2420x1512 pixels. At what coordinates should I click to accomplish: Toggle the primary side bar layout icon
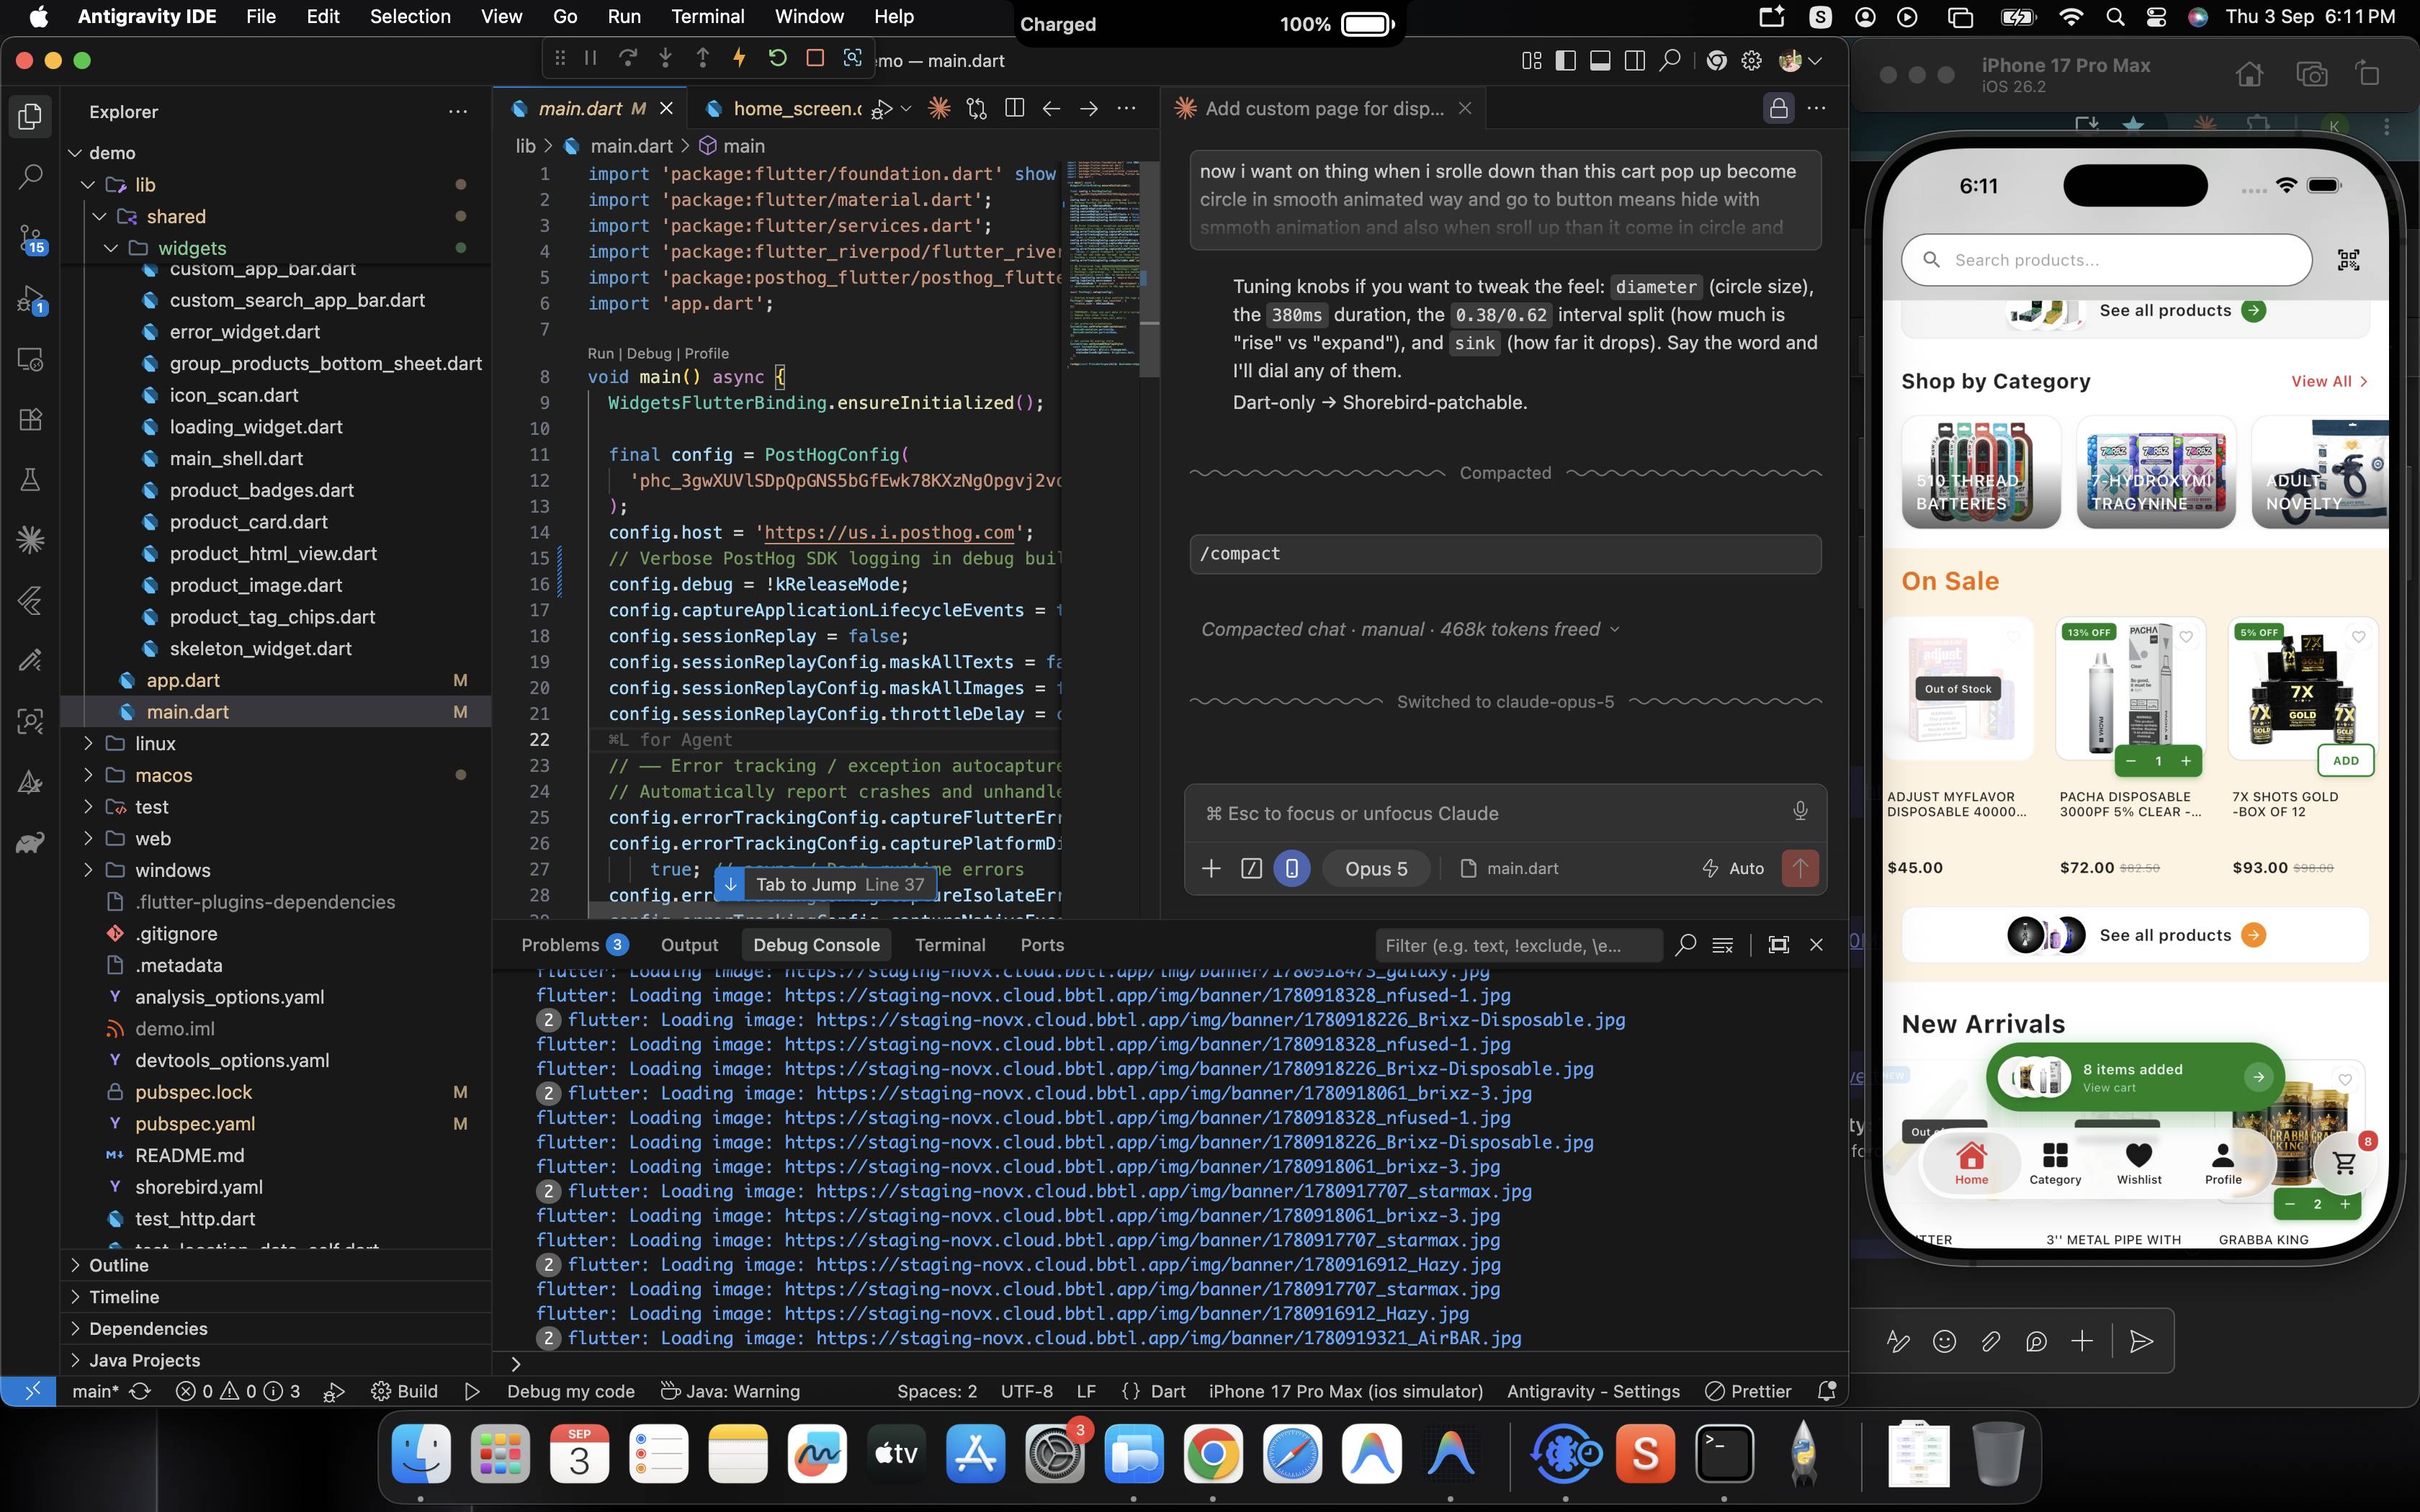tap(1566, 61)
